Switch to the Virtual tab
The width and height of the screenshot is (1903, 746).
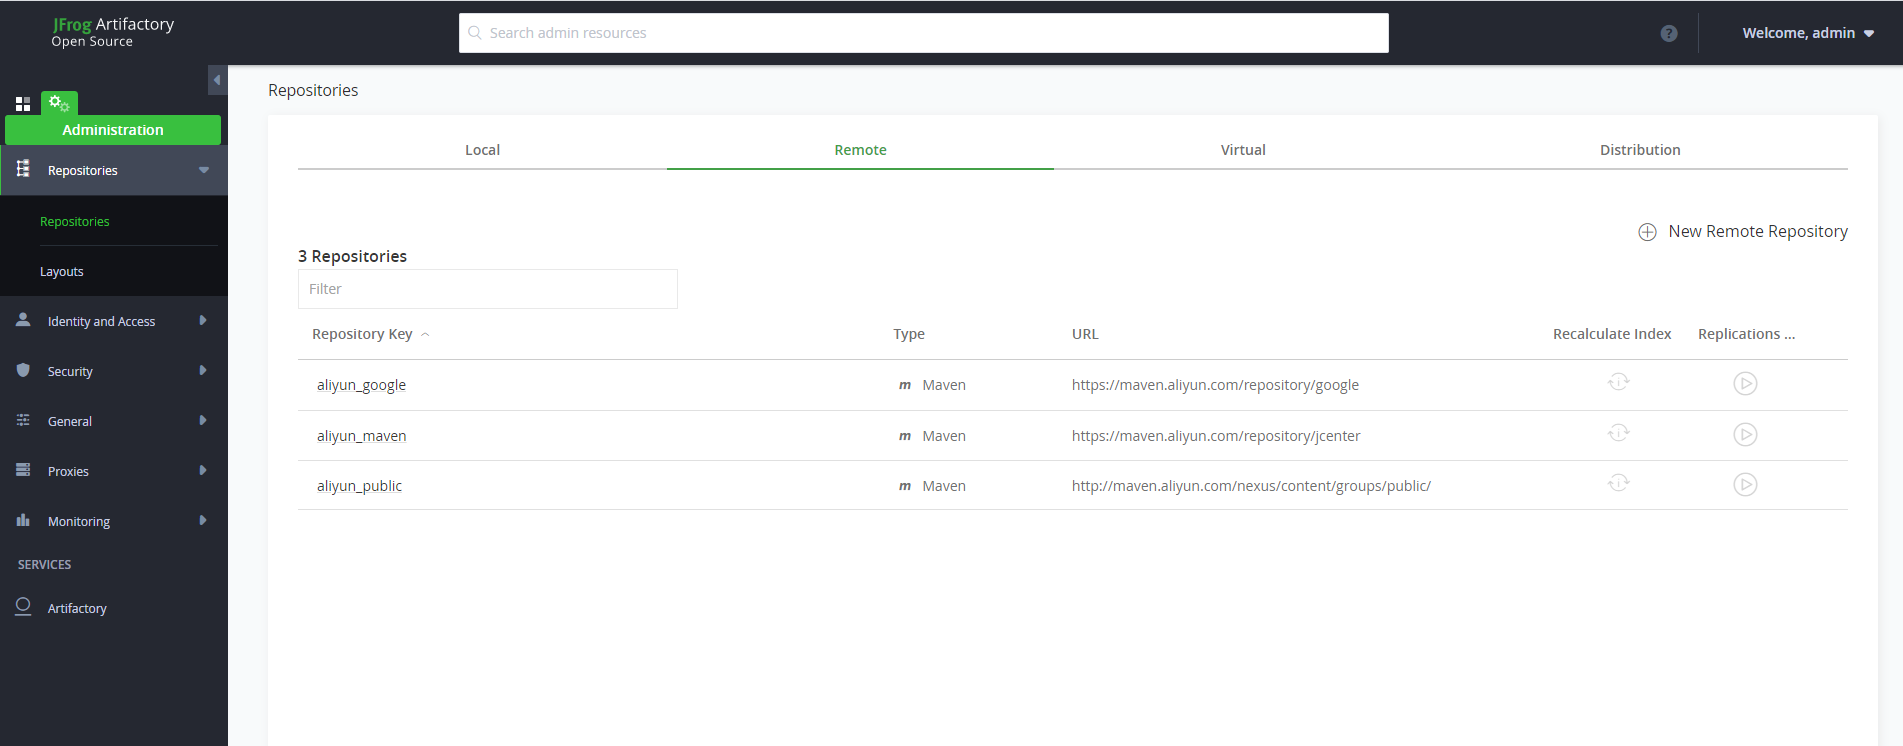(1243, 150)
